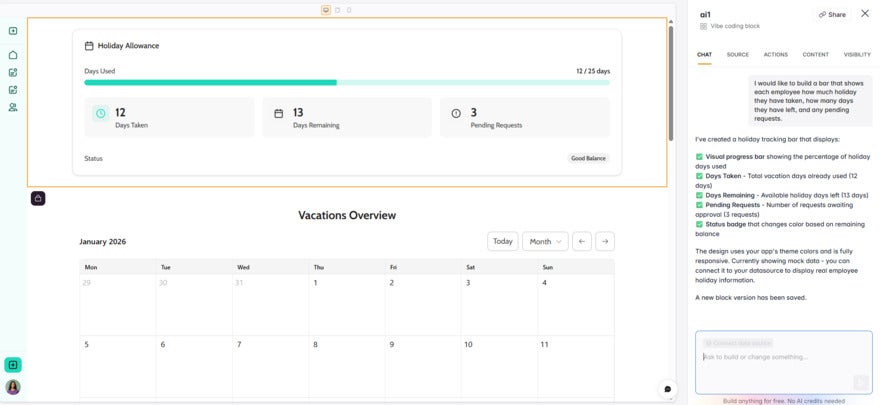Click the Good Balance status badge
The width and height of the screenshot is (880, 405).
(x=588, y=159)
